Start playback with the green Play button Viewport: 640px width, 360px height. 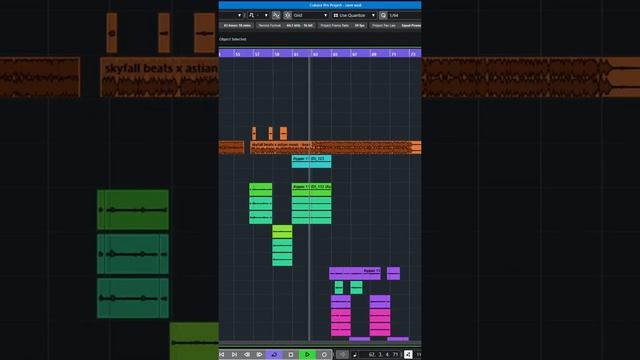coord(307,355)
